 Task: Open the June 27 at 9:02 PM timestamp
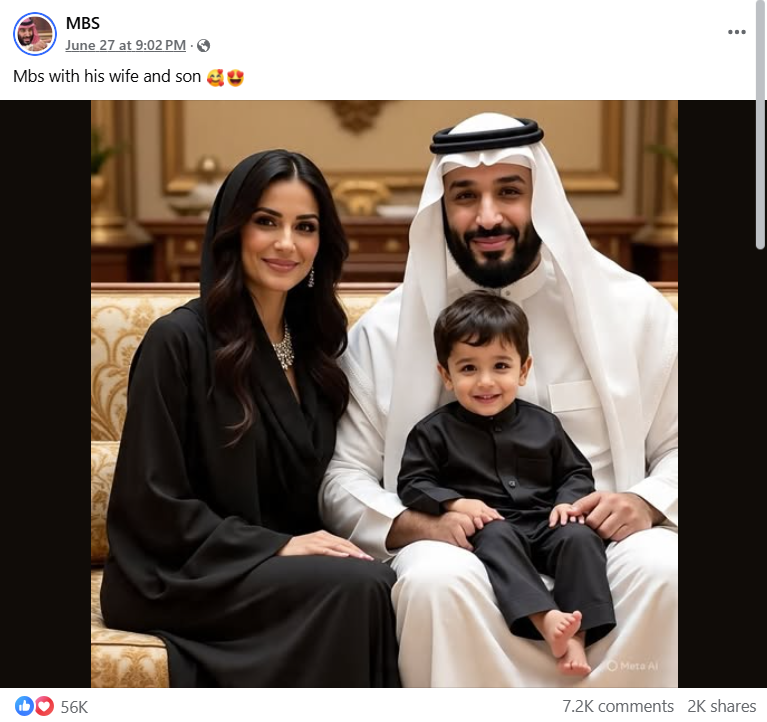click(x=125, y=45)
